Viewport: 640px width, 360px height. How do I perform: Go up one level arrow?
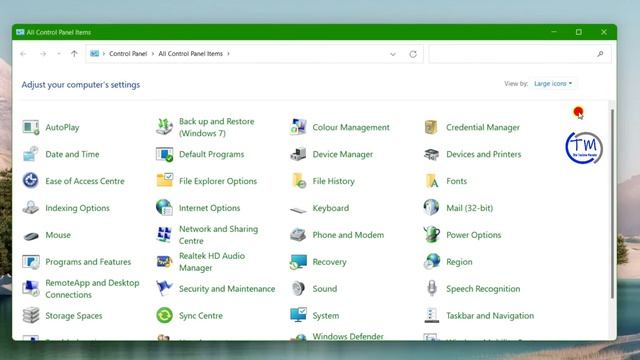(x=74, y=54)
